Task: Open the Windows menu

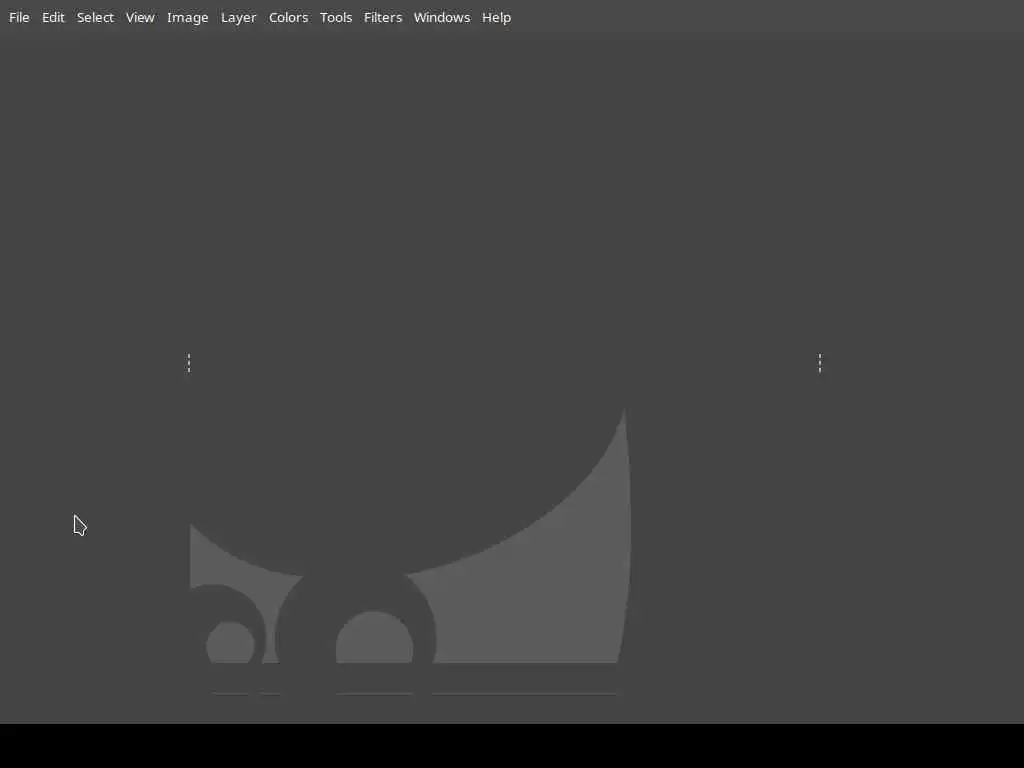Action: point(441,18)
